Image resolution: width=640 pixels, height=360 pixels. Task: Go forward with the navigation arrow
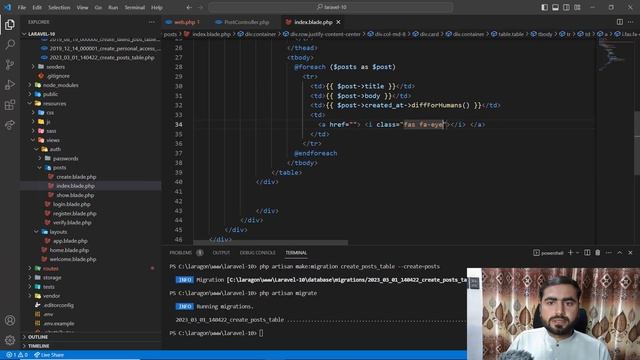coord(200,7)
